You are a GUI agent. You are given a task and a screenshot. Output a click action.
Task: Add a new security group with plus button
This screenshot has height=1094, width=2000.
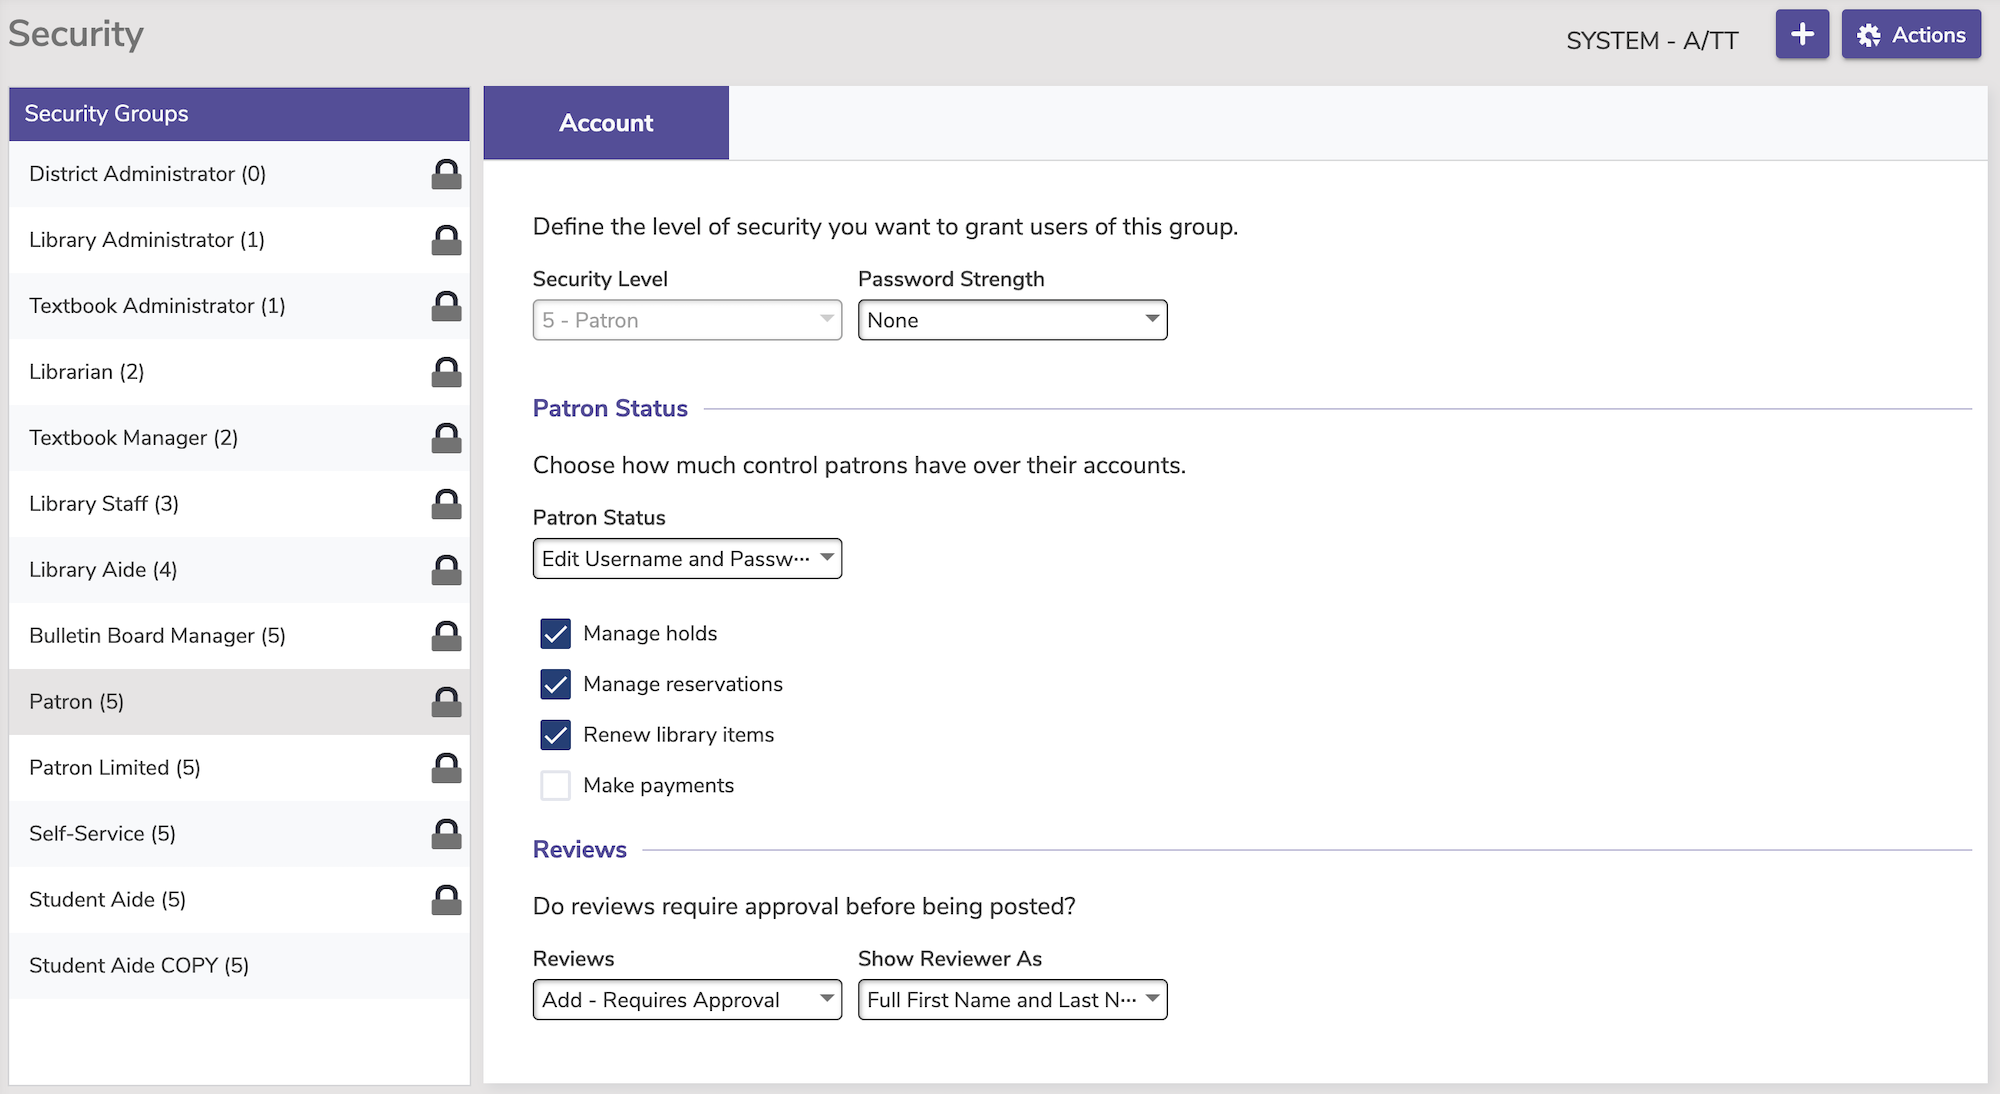(x=1802, y=35)
